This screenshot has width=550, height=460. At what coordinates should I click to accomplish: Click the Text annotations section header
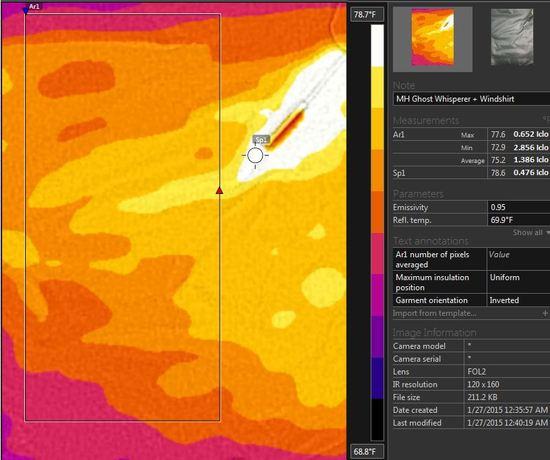click(x=431, y=241)
